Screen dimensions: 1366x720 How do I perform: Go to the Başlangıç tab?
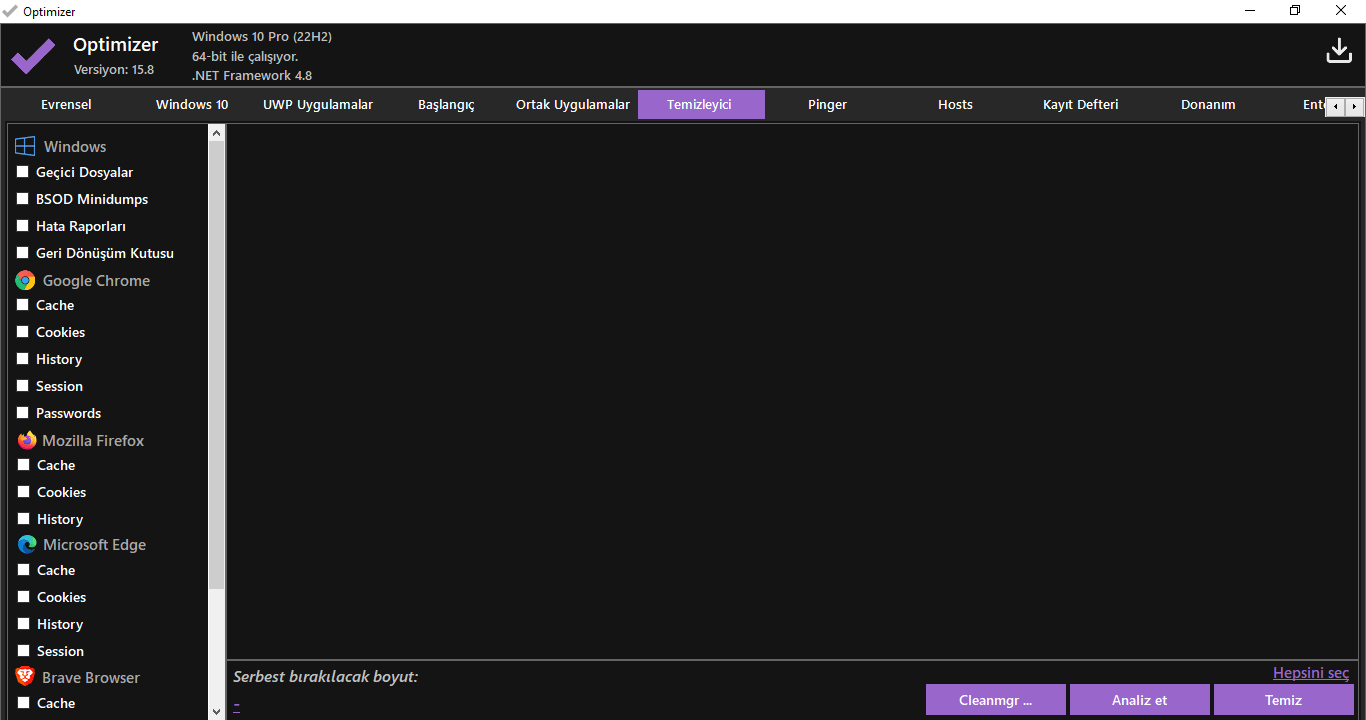pyautogui.click(x=446, y=105)
